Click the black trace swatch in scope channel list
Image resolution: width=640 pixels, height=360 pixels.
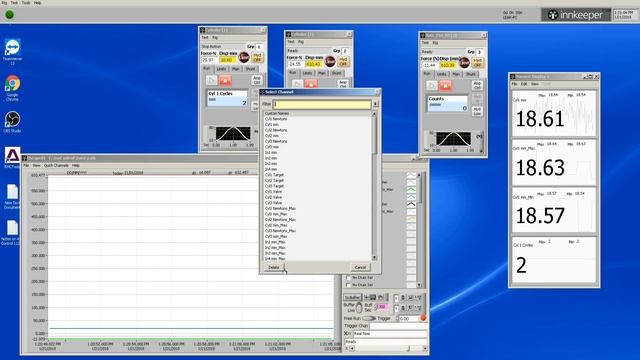click(411, 204)
